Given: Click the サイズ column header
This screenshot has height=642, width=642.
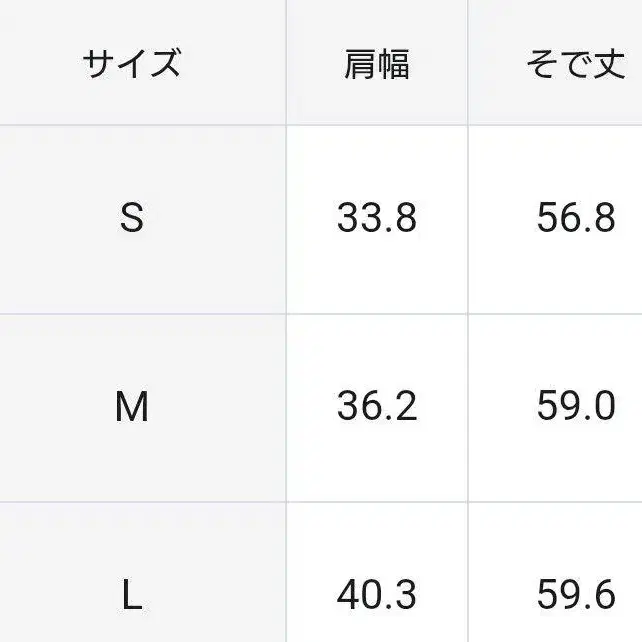Looking at the screenshot, I should pos(132,65).
